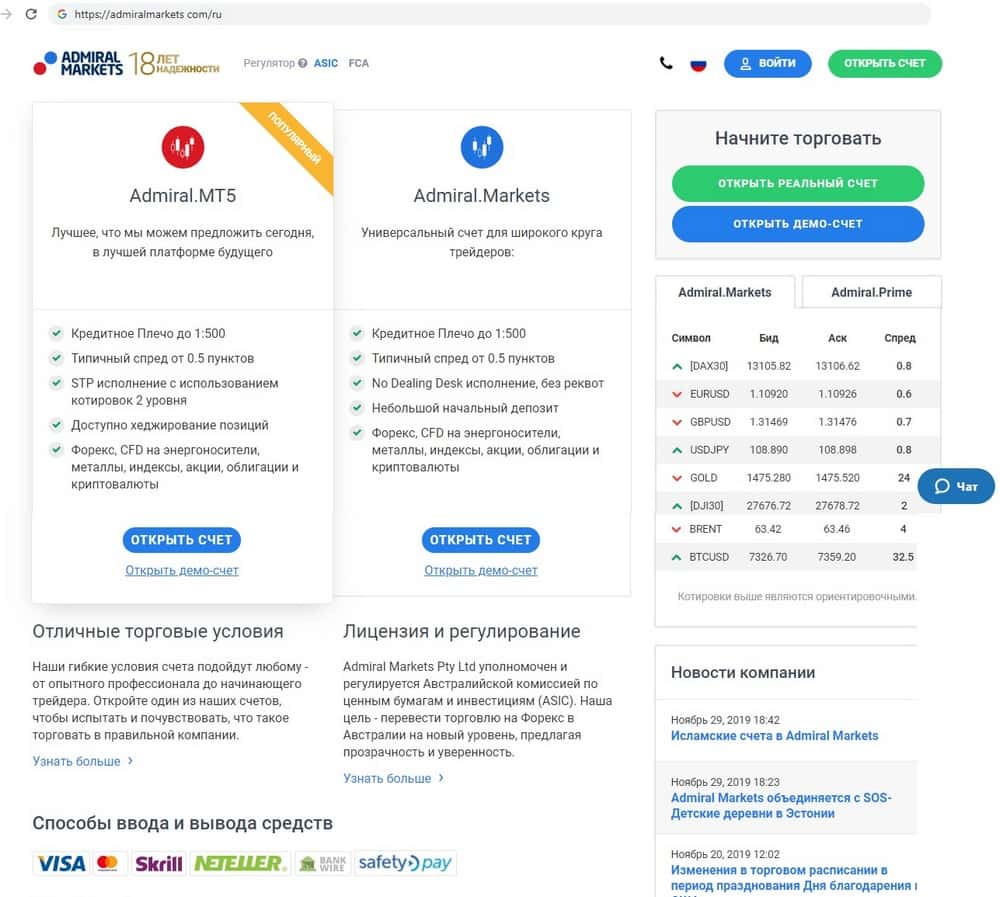Click the Популярный ribbon on MT5 card
The width and height of the screenshot is (1000, 897).
[294, 140]
